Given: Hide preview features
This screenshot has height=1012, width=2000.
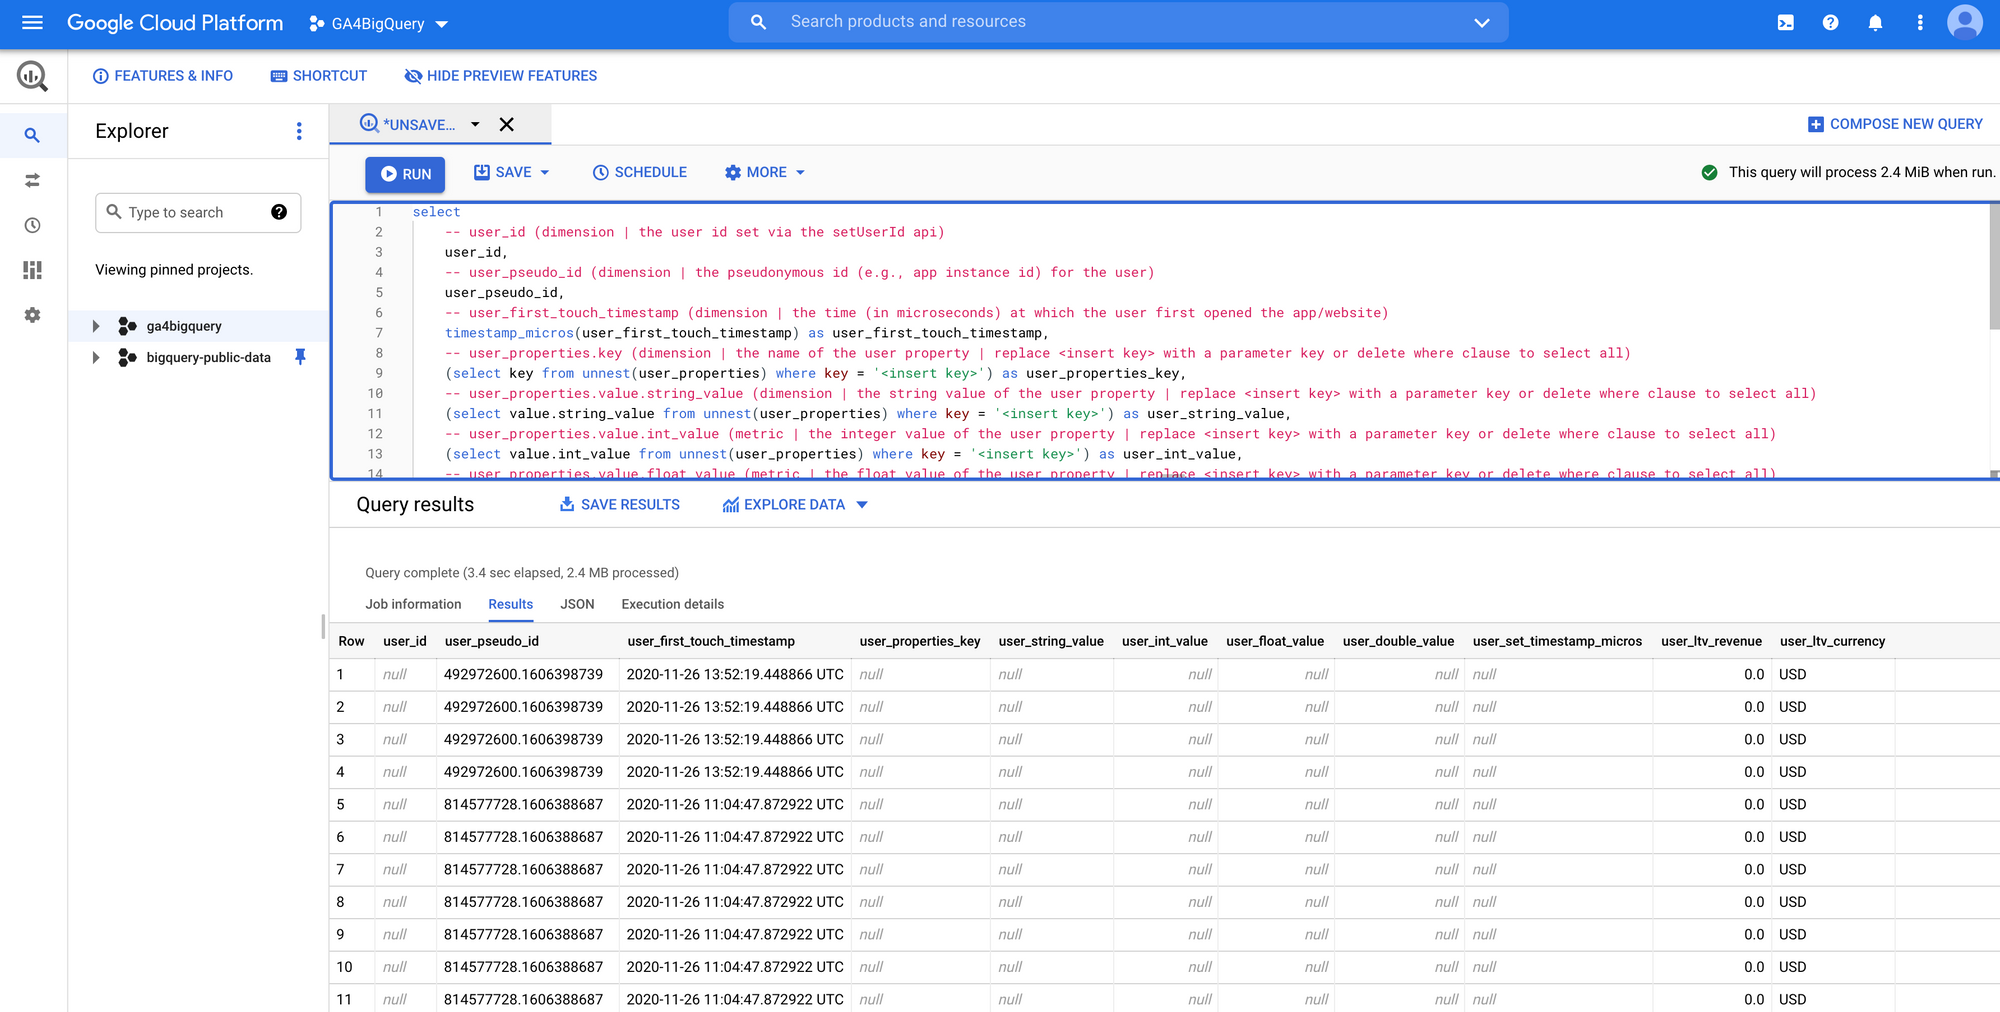Looking at the screenshot, I should 501,76.
